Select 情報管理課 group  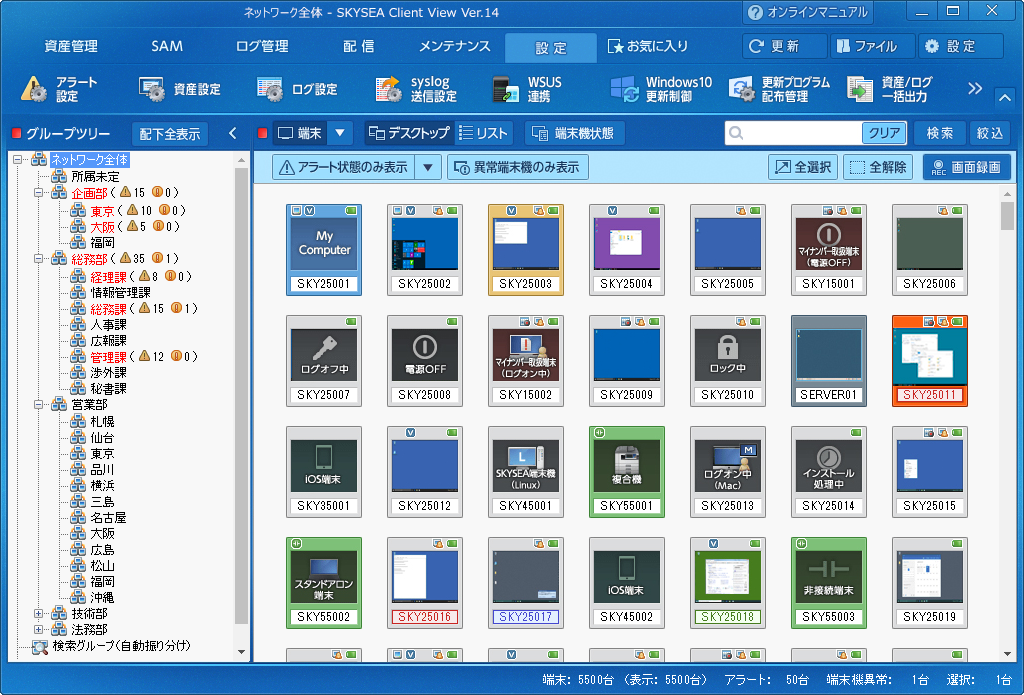[x=120, y=293]
